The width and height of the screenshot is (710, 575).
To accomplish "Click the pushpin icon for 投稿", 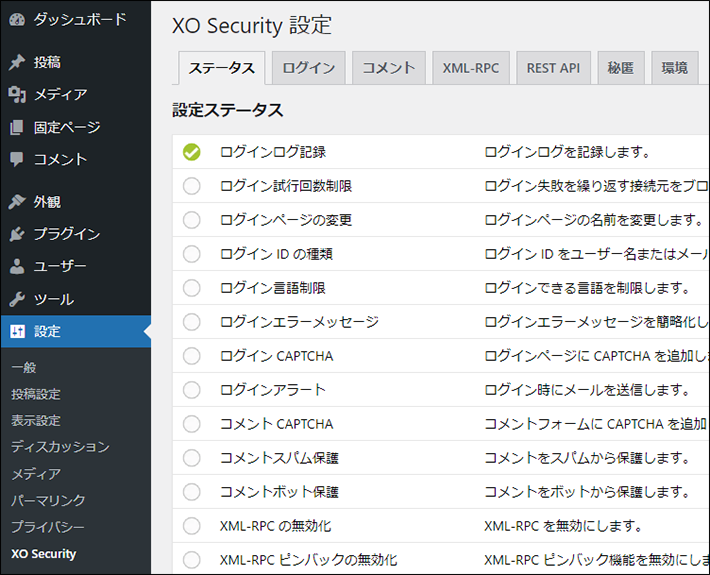I will [17, 62].
